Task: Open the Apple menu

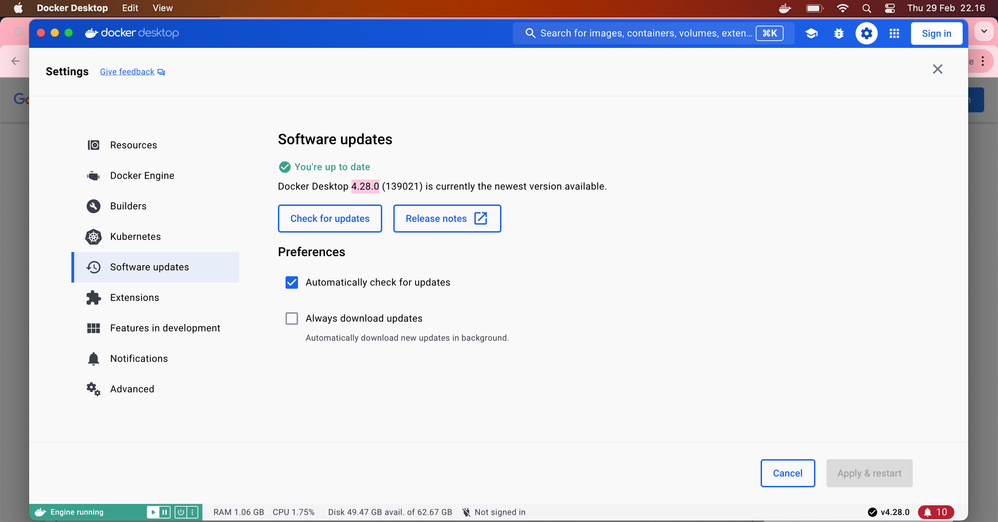Action: (18, 8)
